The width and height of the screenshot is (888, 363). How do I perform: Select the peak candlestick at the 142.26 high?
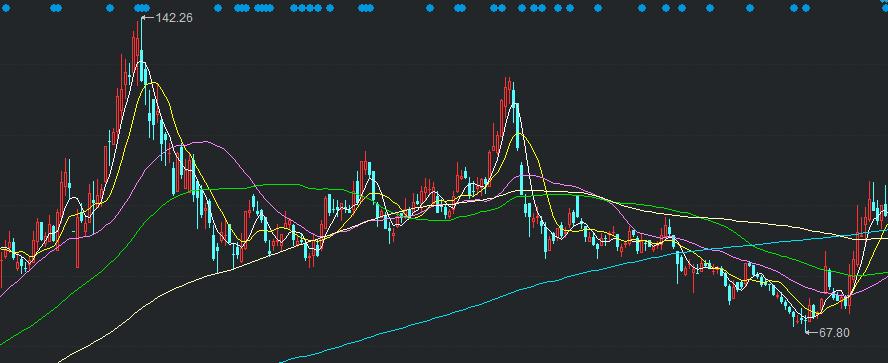point(141,51)
